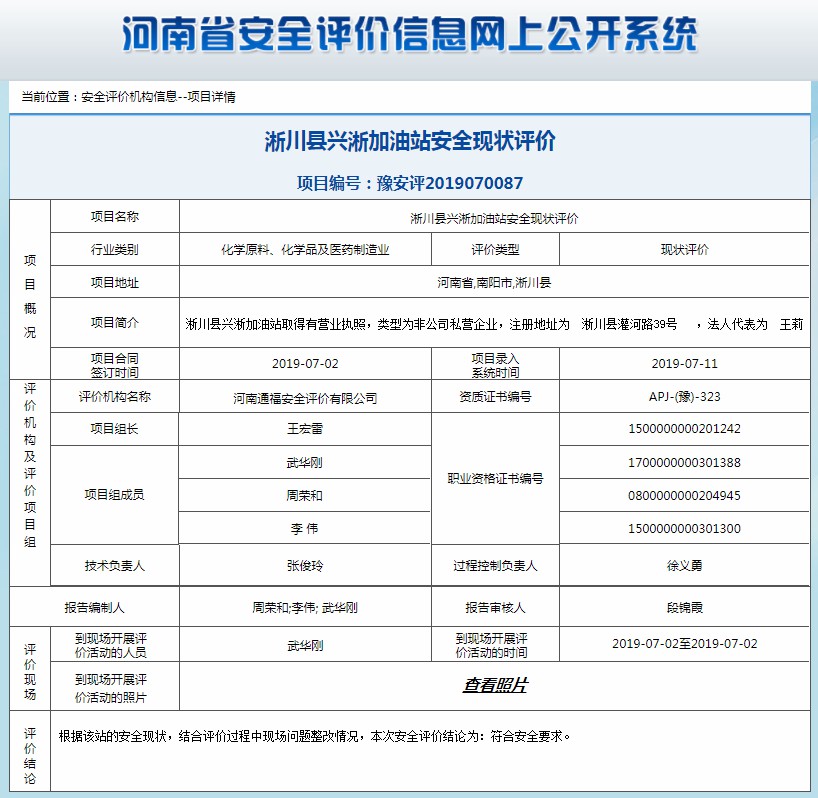The image size is (818, 798).
Task: Click the contract date 2019-07-02
Action: [305, 364]
